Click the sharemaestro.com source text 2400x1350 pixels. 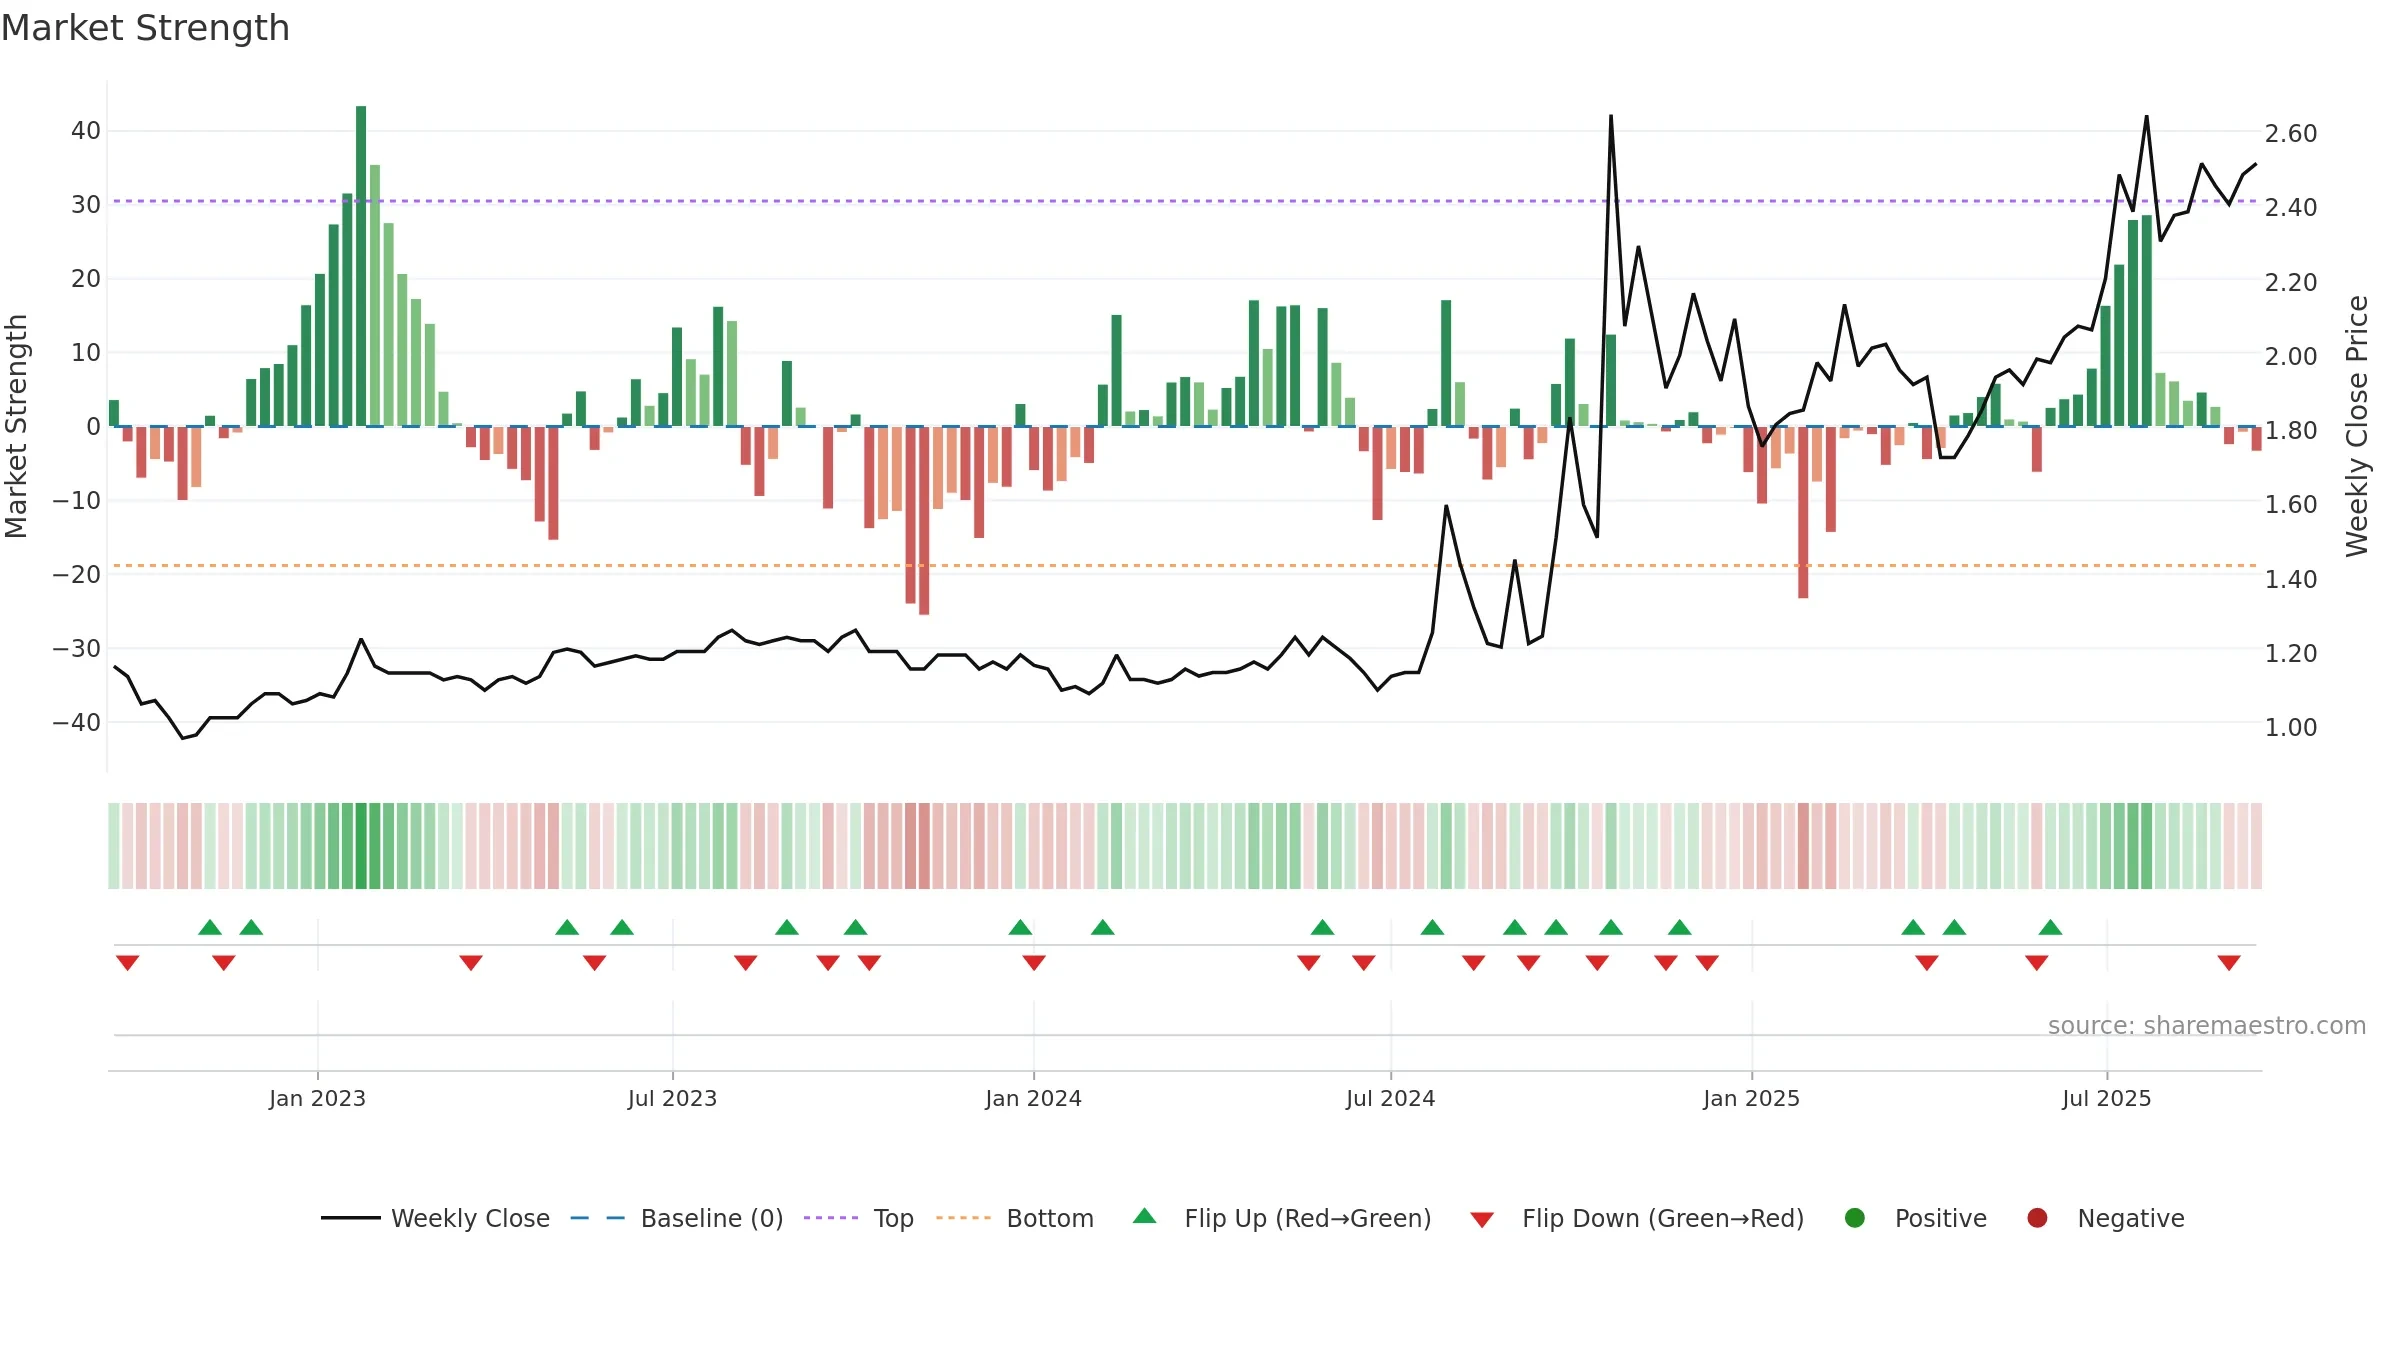[x=2207, y=1026]
